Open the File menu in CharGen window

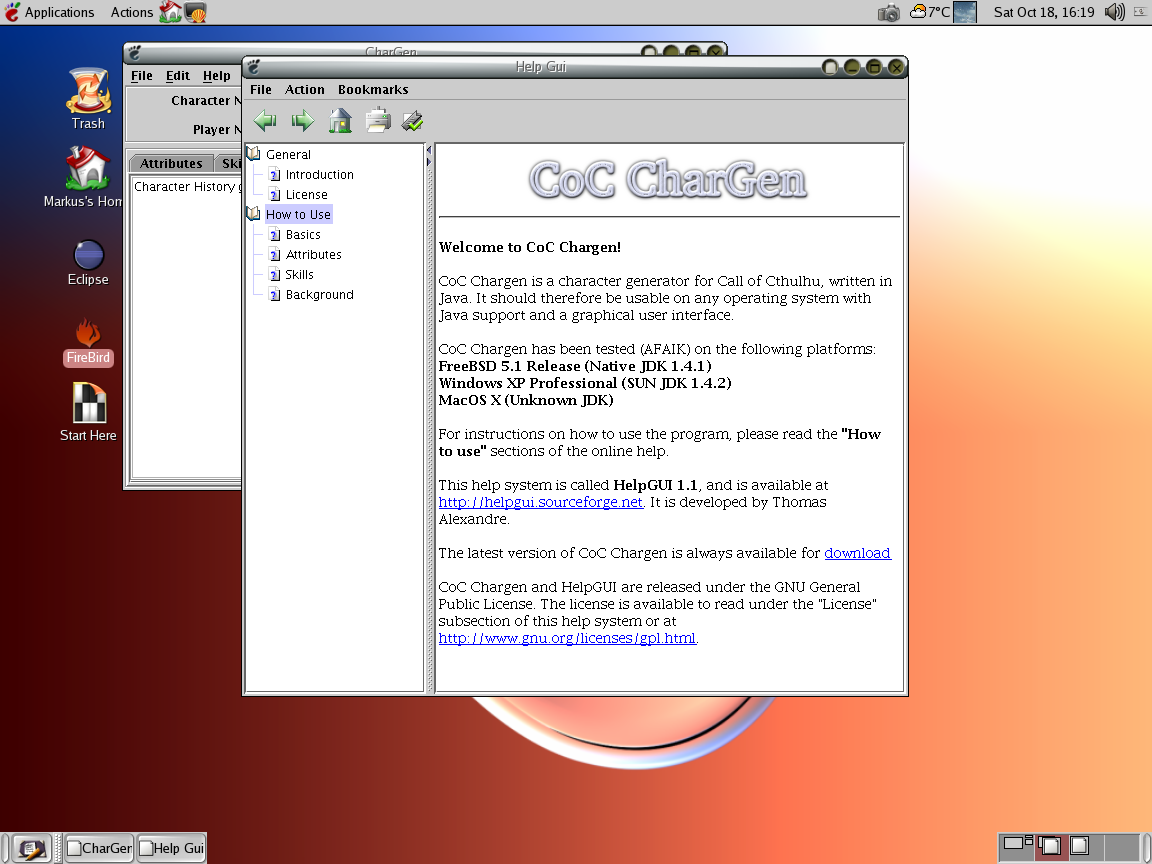pos(142,76)
